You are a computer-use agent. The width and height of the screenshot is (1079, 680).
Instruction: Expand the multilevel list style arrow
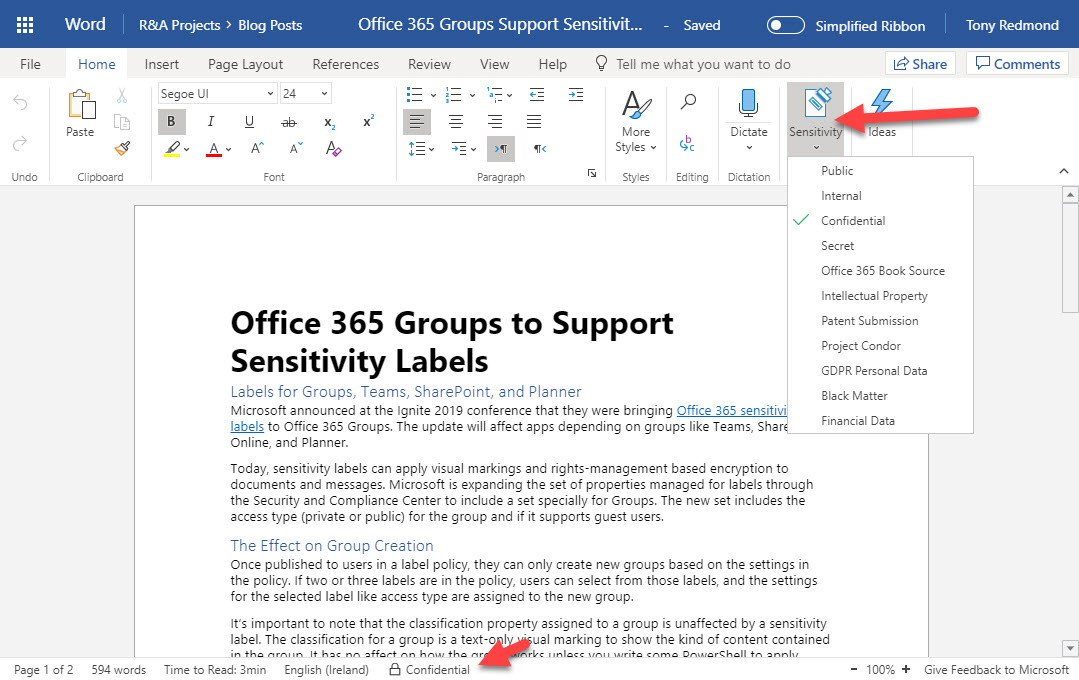pos(510,95)
